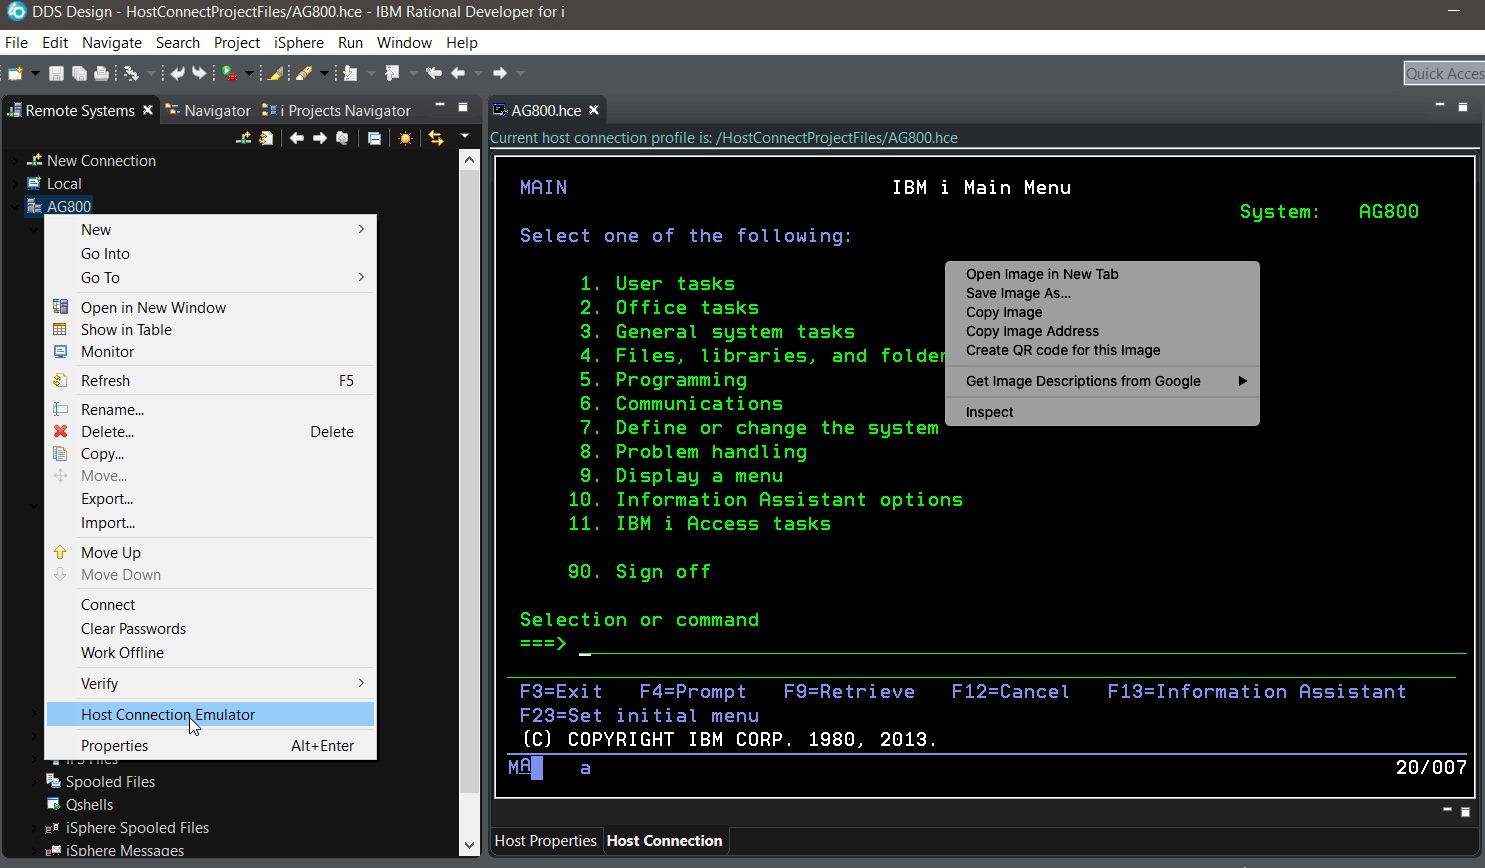The image size is (1485, 868).
Task: Click the Remote Systems scrollbar down arrow
Action: (x=469, y=845)
